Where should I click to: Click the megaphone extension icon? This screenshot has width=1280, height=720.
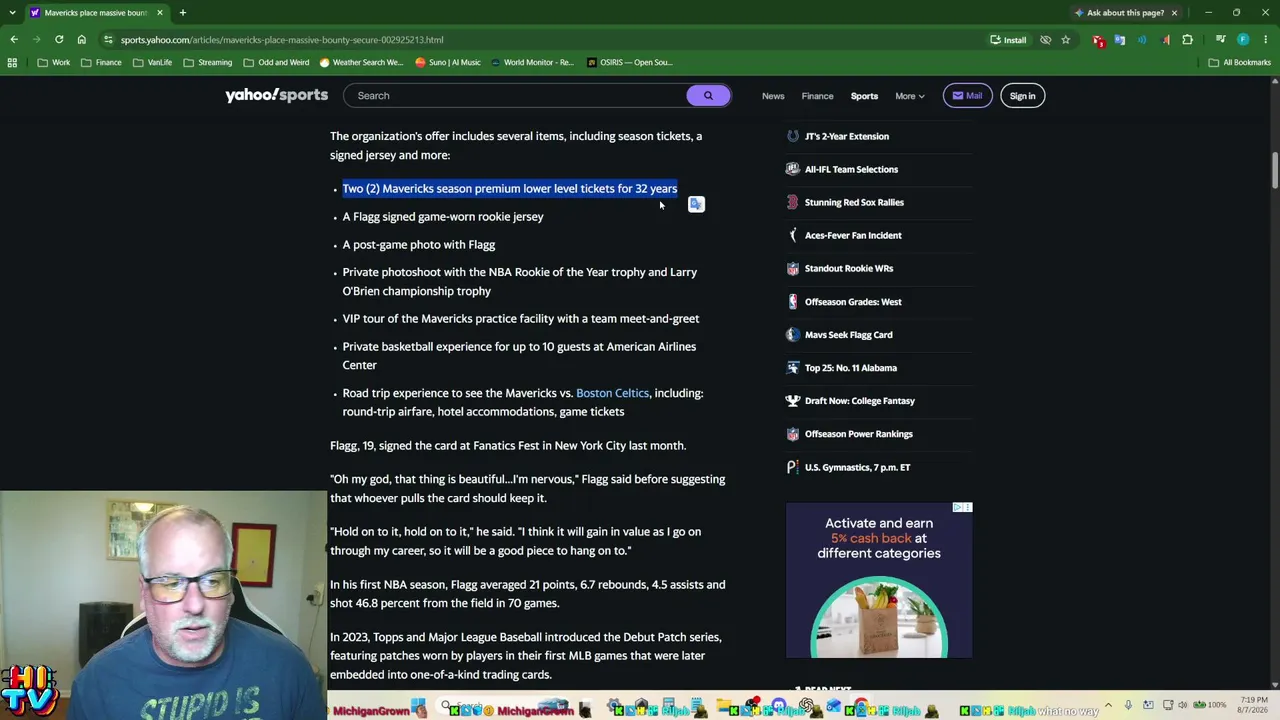[1166, 40]
